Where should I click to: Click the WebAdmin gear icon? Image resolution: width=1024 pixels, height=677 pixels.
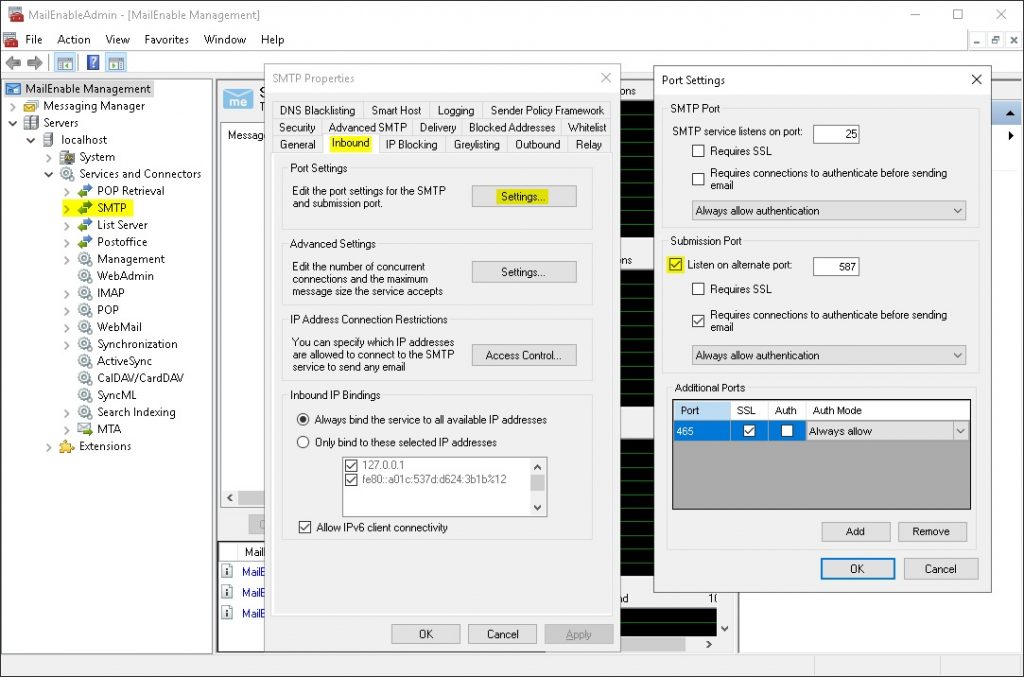(85, 276)
